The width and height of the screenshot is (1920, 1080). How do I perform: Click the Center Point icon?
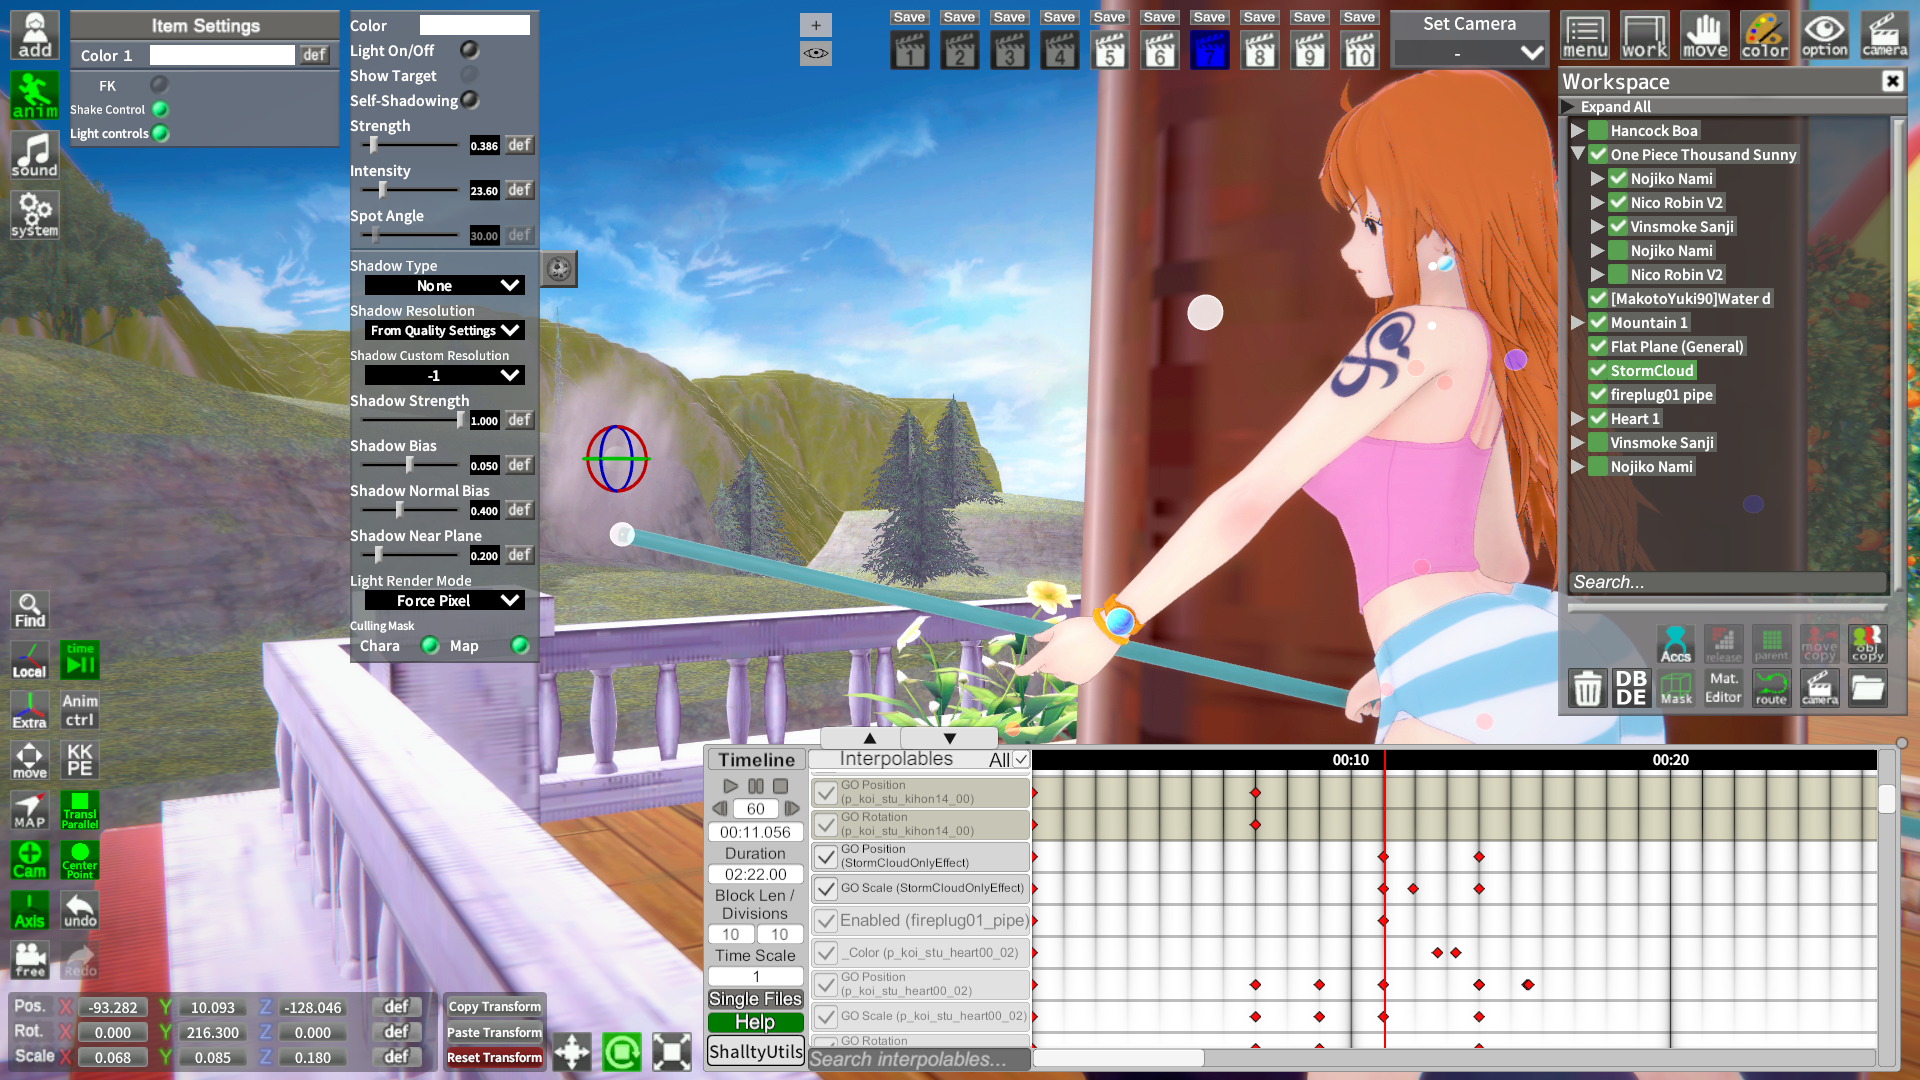click(x=80, y=860)
